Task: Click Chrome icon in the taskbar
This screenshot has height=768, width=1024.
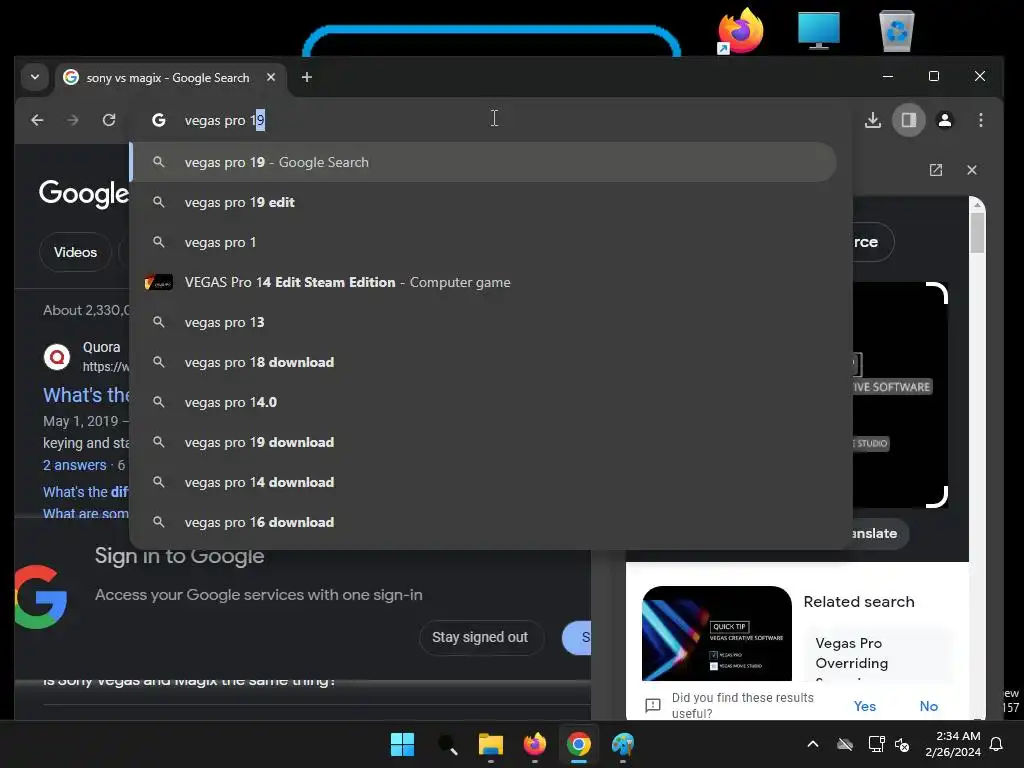Action: tap(579, 744)
